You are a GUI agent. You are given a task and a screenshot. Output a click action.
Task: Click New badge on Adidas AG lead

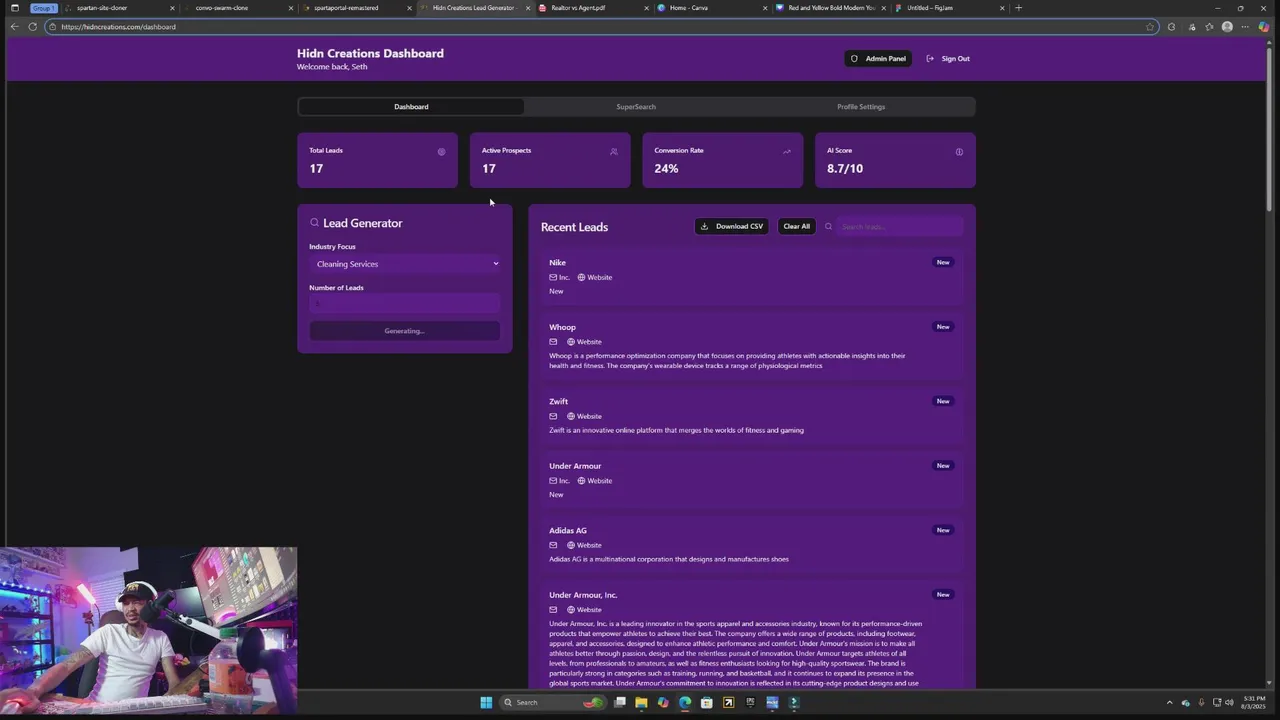click(943, 531)
